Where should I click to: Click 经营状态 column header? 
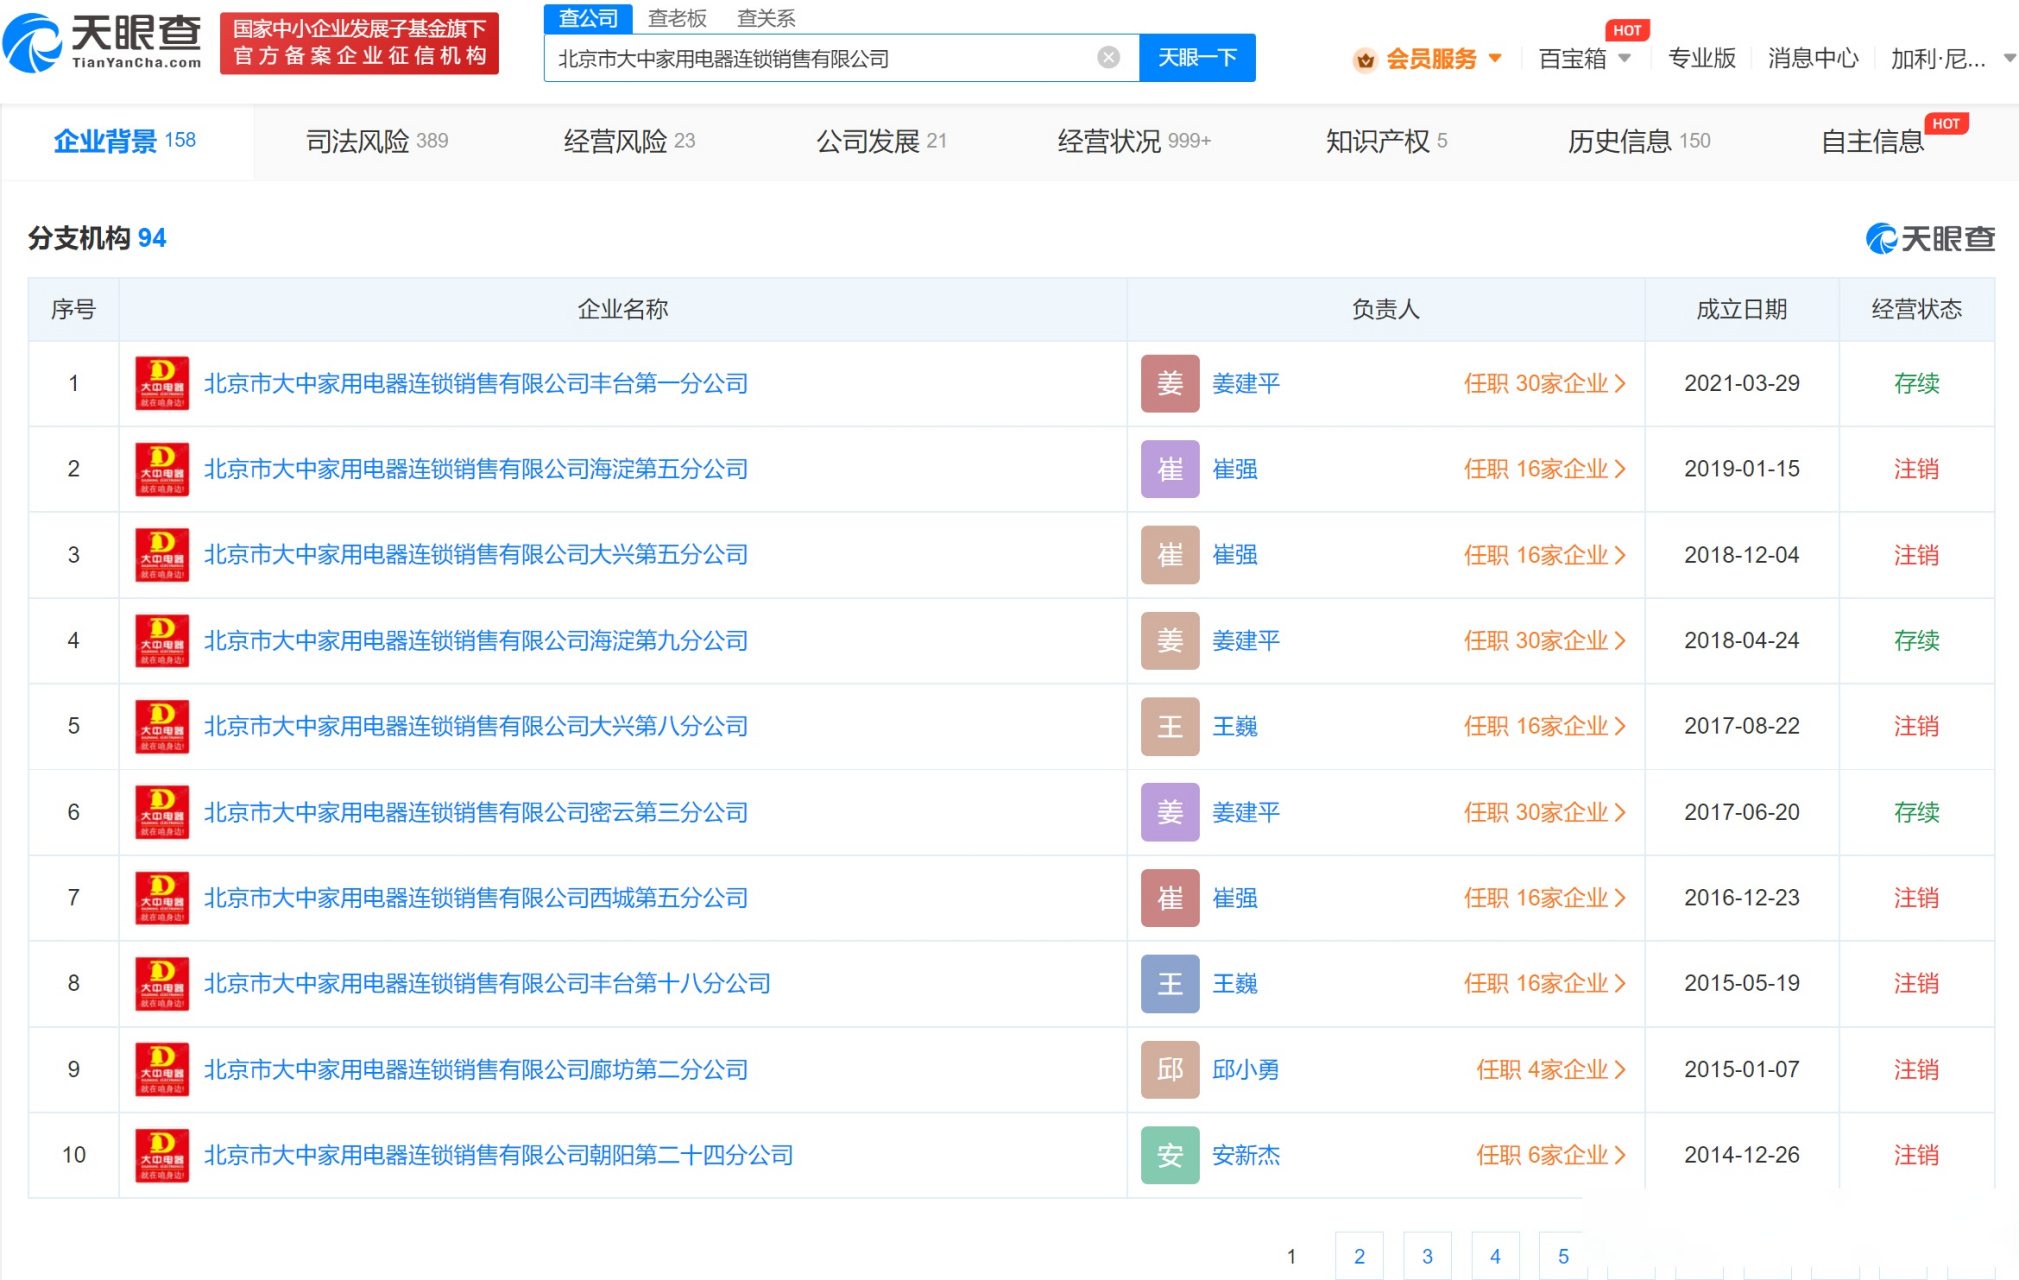click(1916, 309)
